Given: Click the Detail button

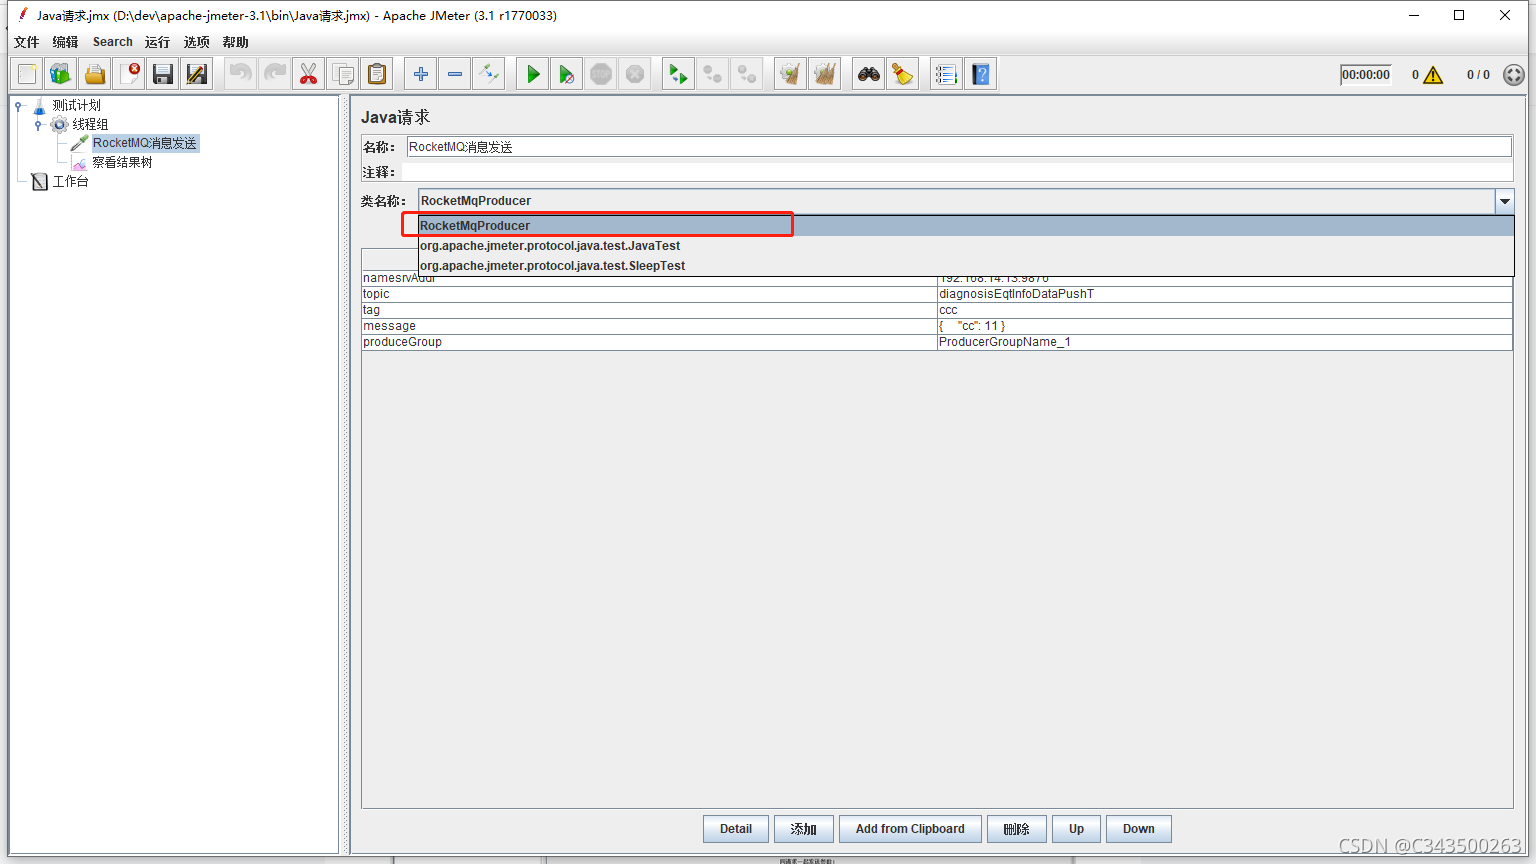Looking at the screenshot, I should (x=736, y=829).
